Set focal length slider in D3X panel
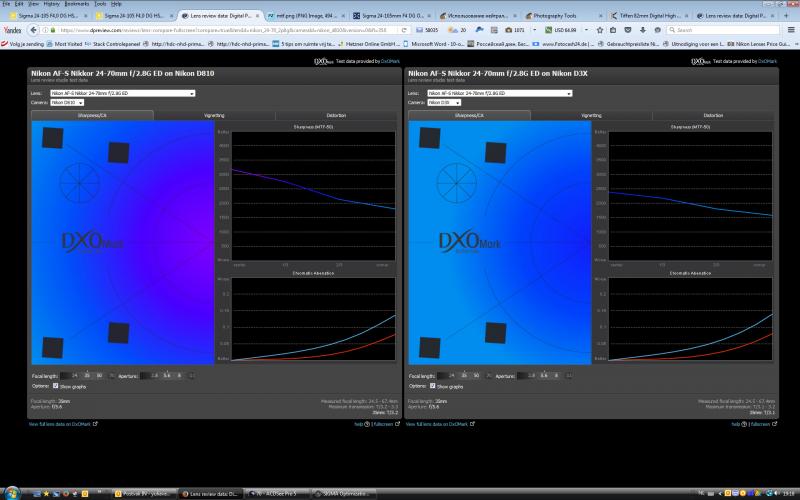The width and height of the screenshot is (800, 500). point(464,375)
